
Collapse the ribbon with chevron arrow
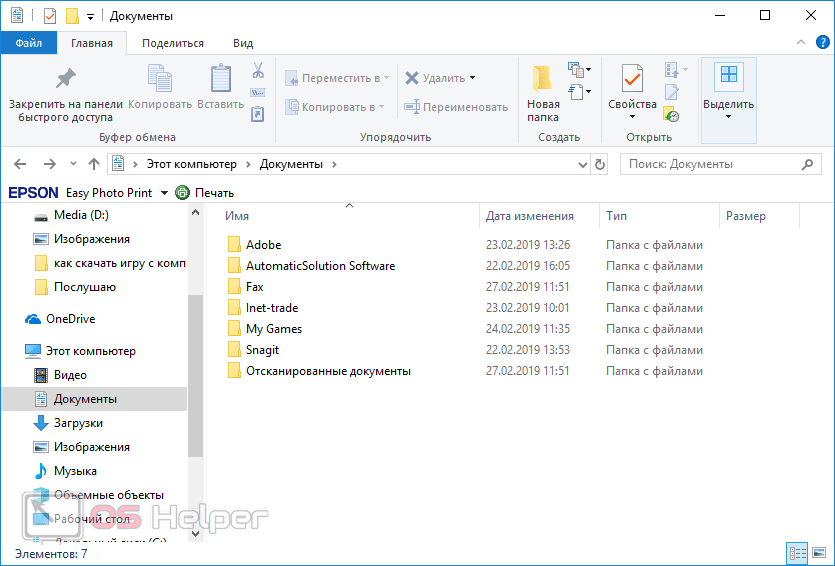point(800,43)
